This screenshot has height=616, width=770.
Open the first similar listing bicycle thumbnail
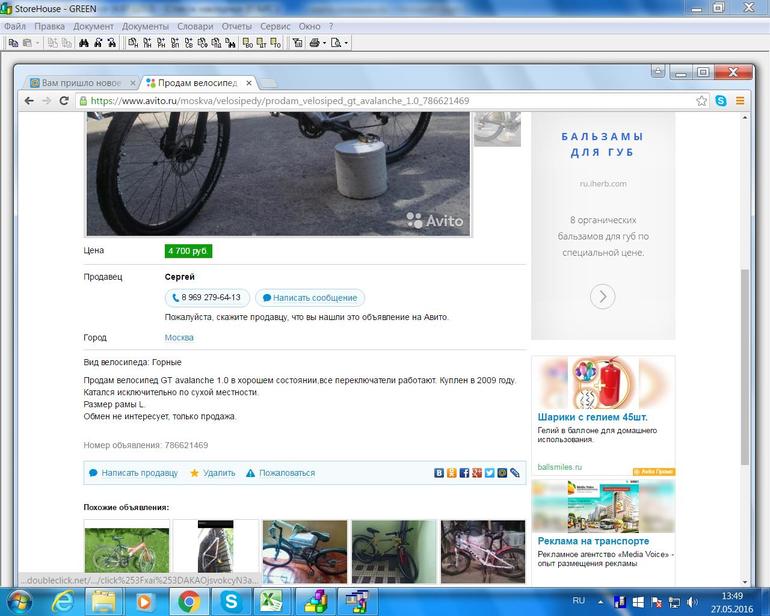(126, 551)
